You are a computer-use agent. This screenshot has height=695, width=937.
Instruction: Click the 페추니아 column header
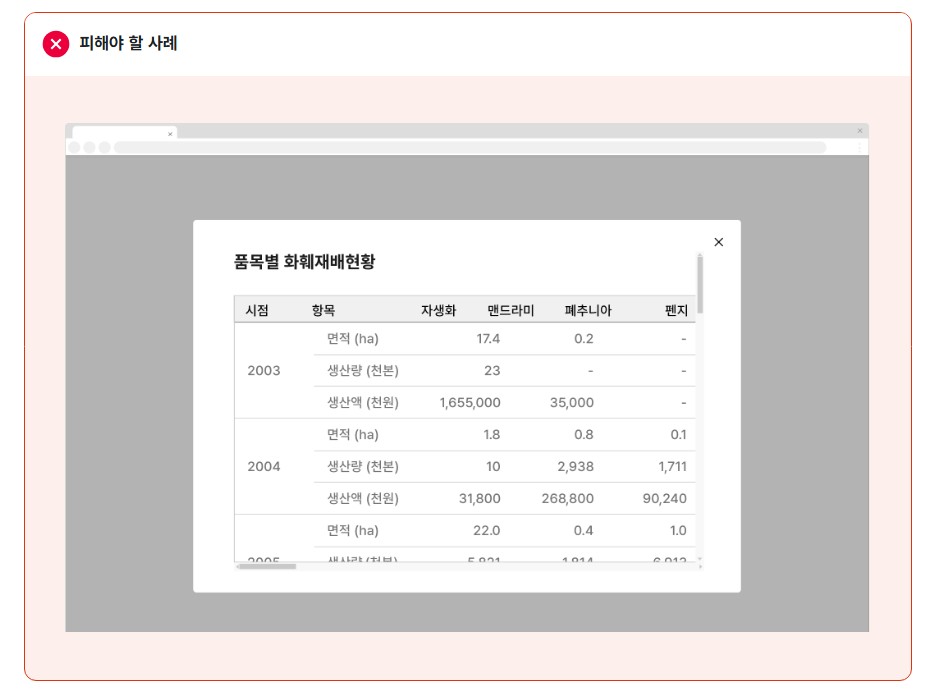coord(588,310)
